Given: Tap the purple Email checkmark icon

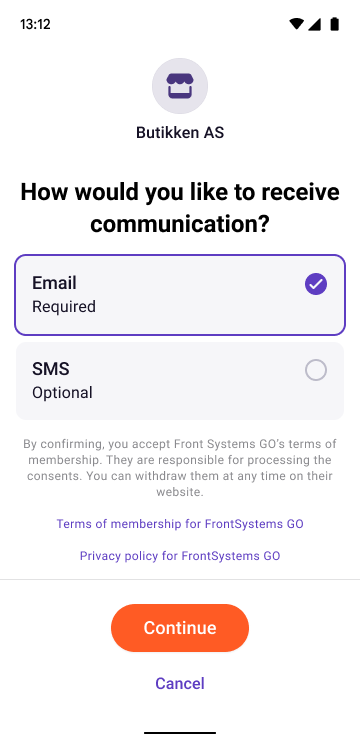Looking at the screenshot, I should [316, 284].
